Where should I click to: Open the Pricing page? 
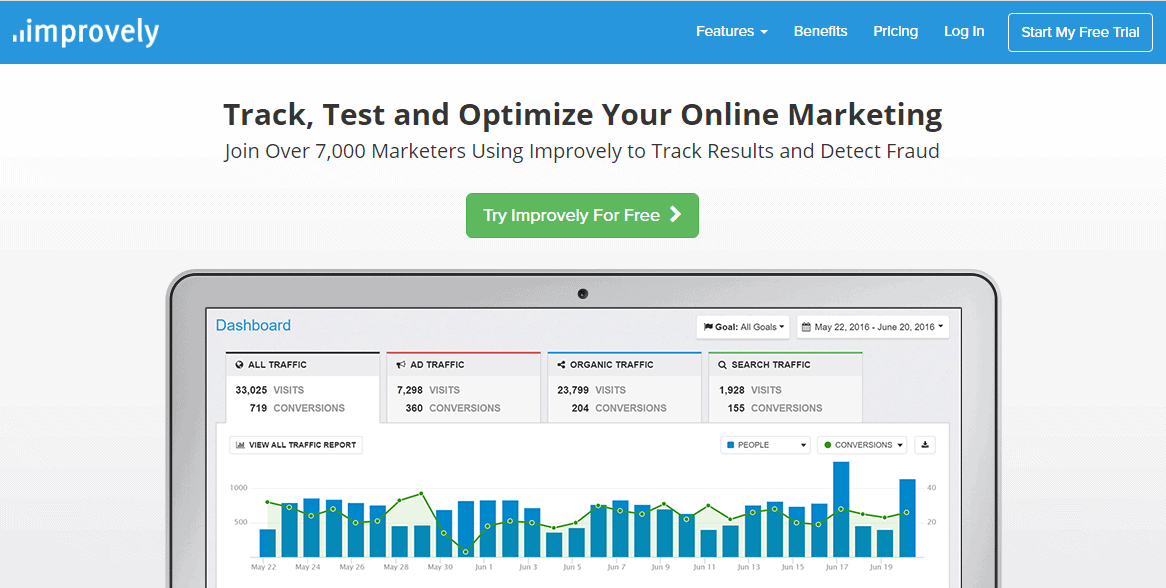(x=895, y=31)
